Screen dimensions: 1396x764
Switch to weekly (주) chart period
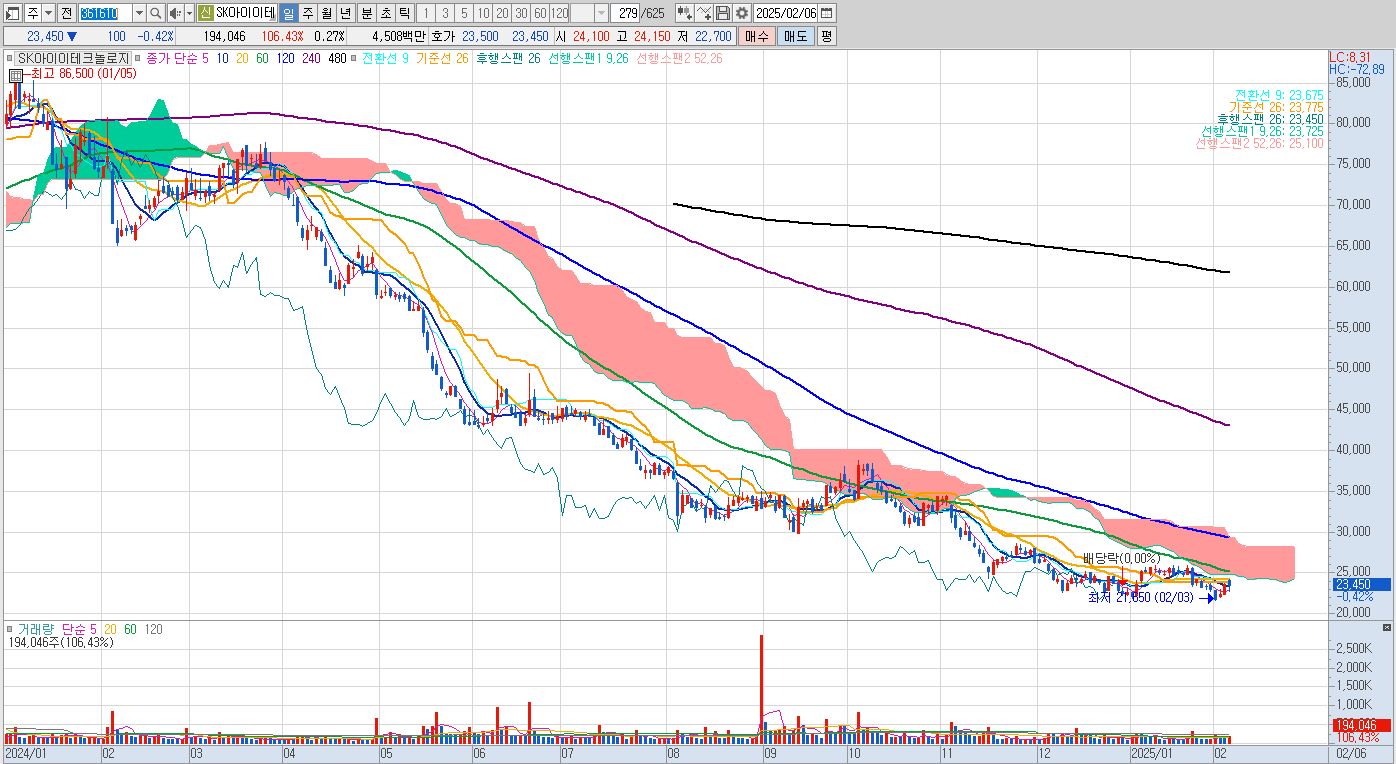point(307,13)
